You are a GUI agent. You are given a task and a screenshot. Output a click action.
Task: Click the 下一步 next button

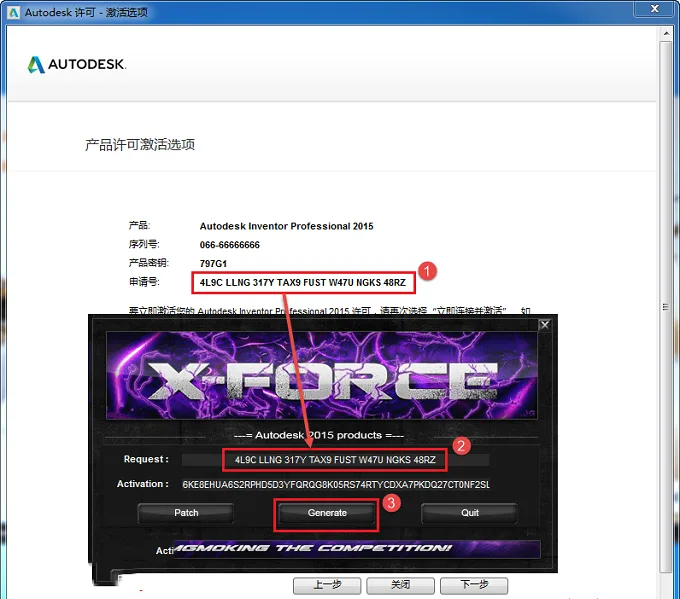click(474, 585)
